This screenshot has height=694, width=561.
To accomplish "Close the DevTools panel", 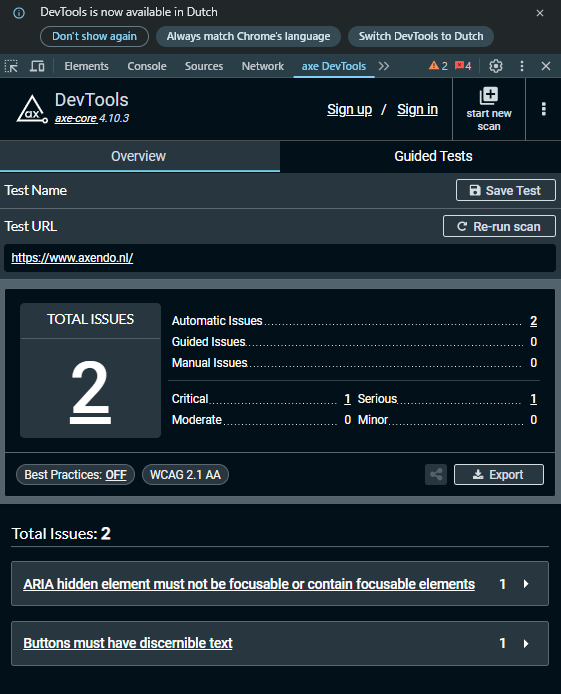I will coord(546,66).
